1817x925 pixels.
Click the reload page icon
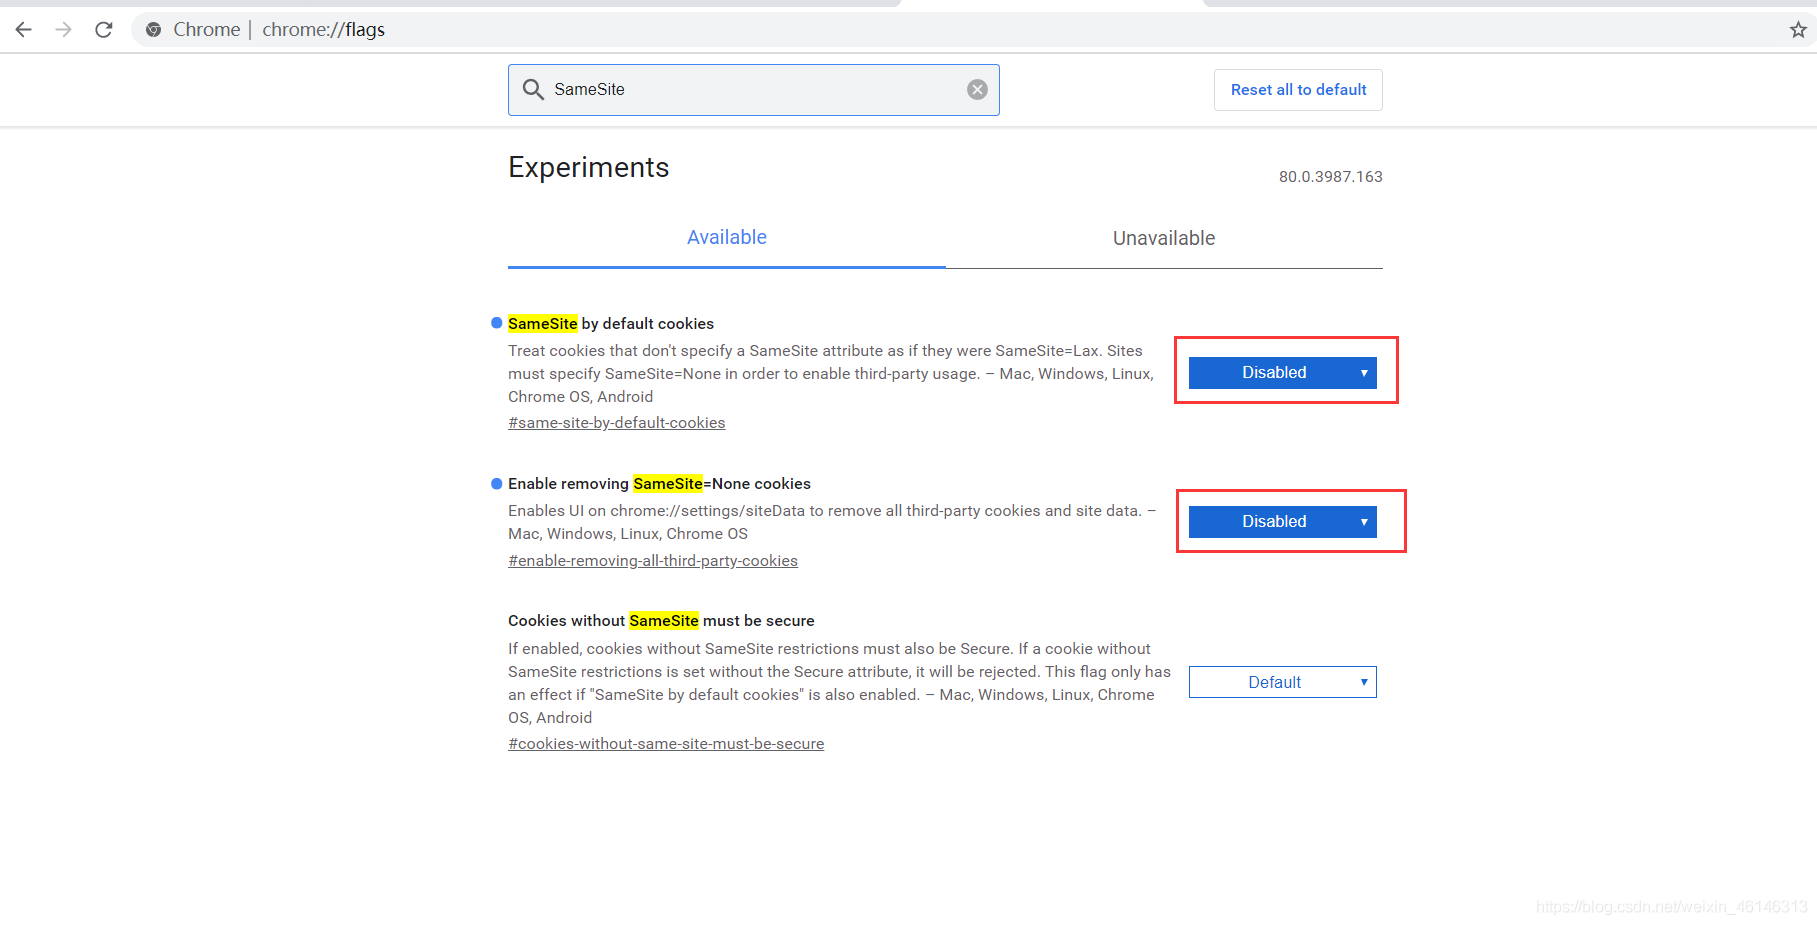(x=103, y=29)
